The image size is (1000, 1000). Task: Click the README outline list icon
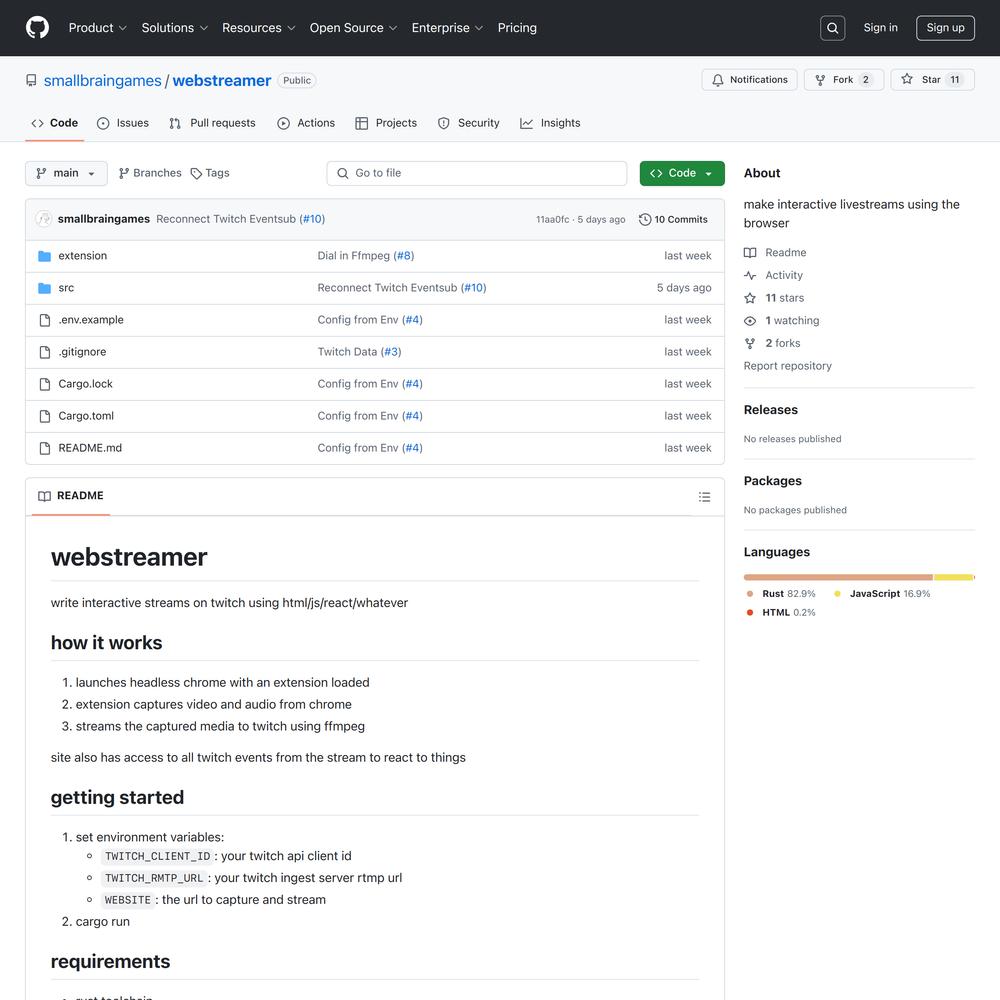[x=704, y=497]
